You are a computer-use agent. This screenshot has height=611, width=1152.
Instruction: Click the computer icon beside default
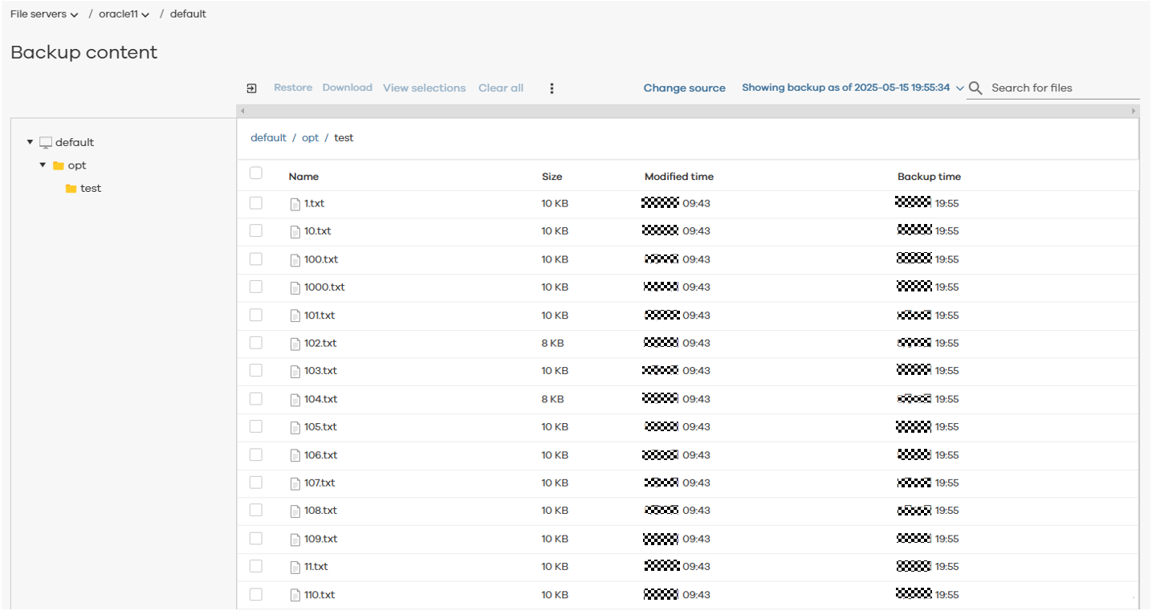click(x=46, y=143)
